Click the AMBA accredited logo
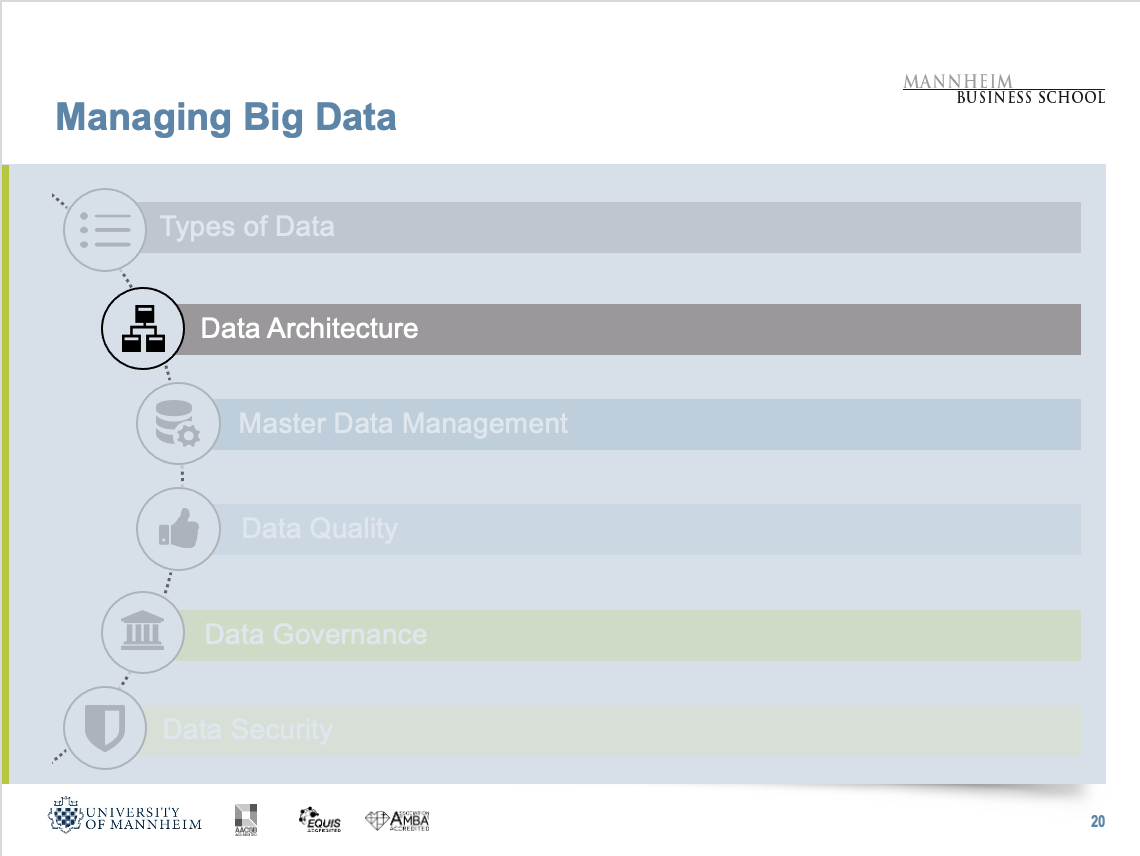 coord(398,819)
